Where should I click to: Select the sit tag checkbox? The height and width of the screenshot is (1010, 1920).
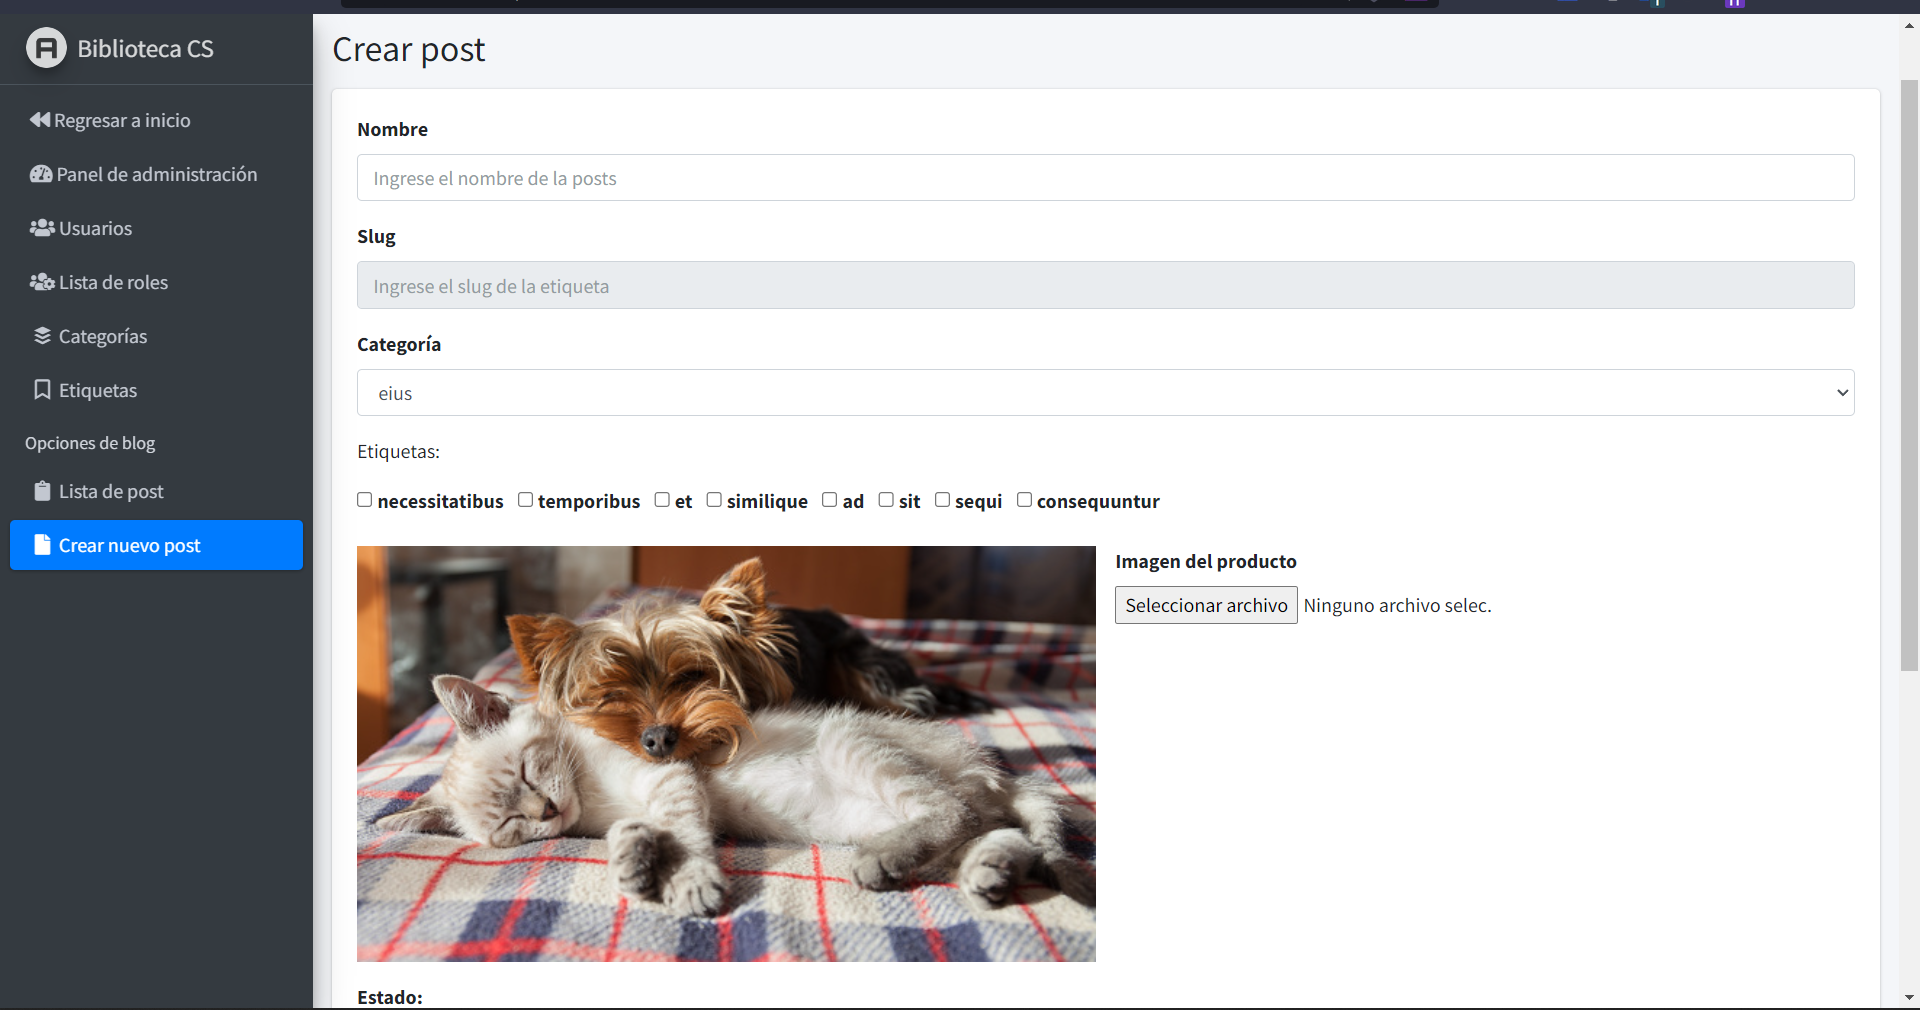(x=886, y=500)
